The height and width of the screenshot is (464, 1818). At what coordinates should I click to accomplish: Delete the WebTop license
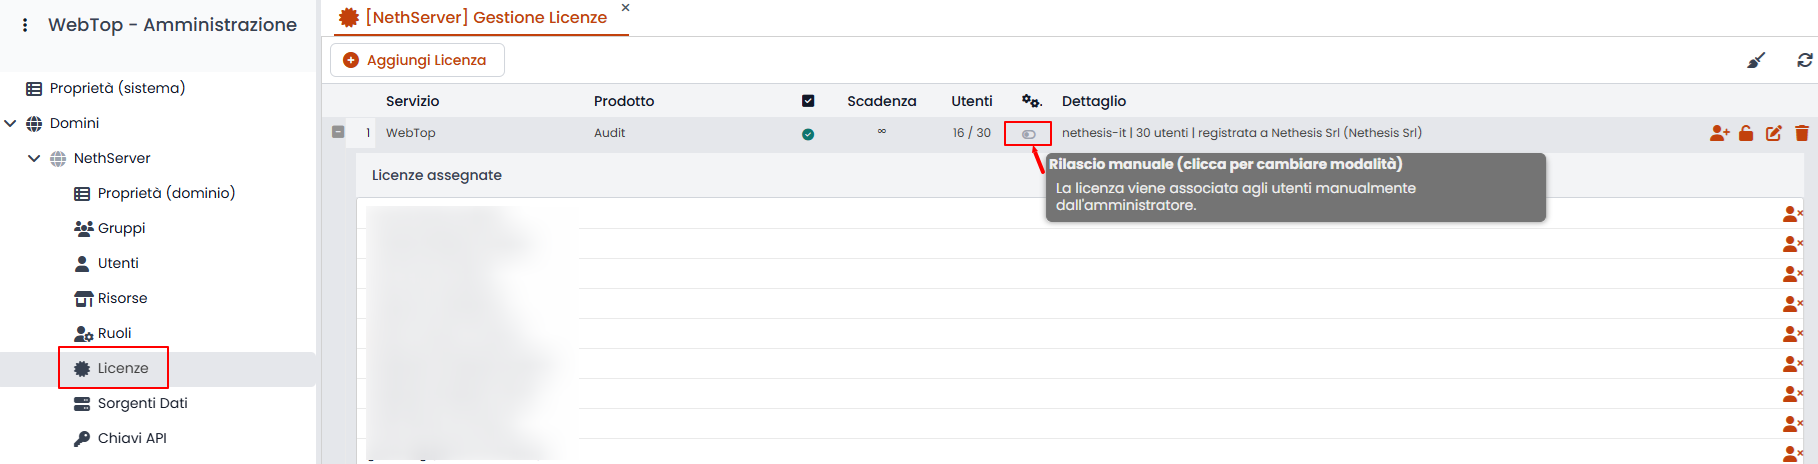pyautogui.click(x=1801, y=133)
